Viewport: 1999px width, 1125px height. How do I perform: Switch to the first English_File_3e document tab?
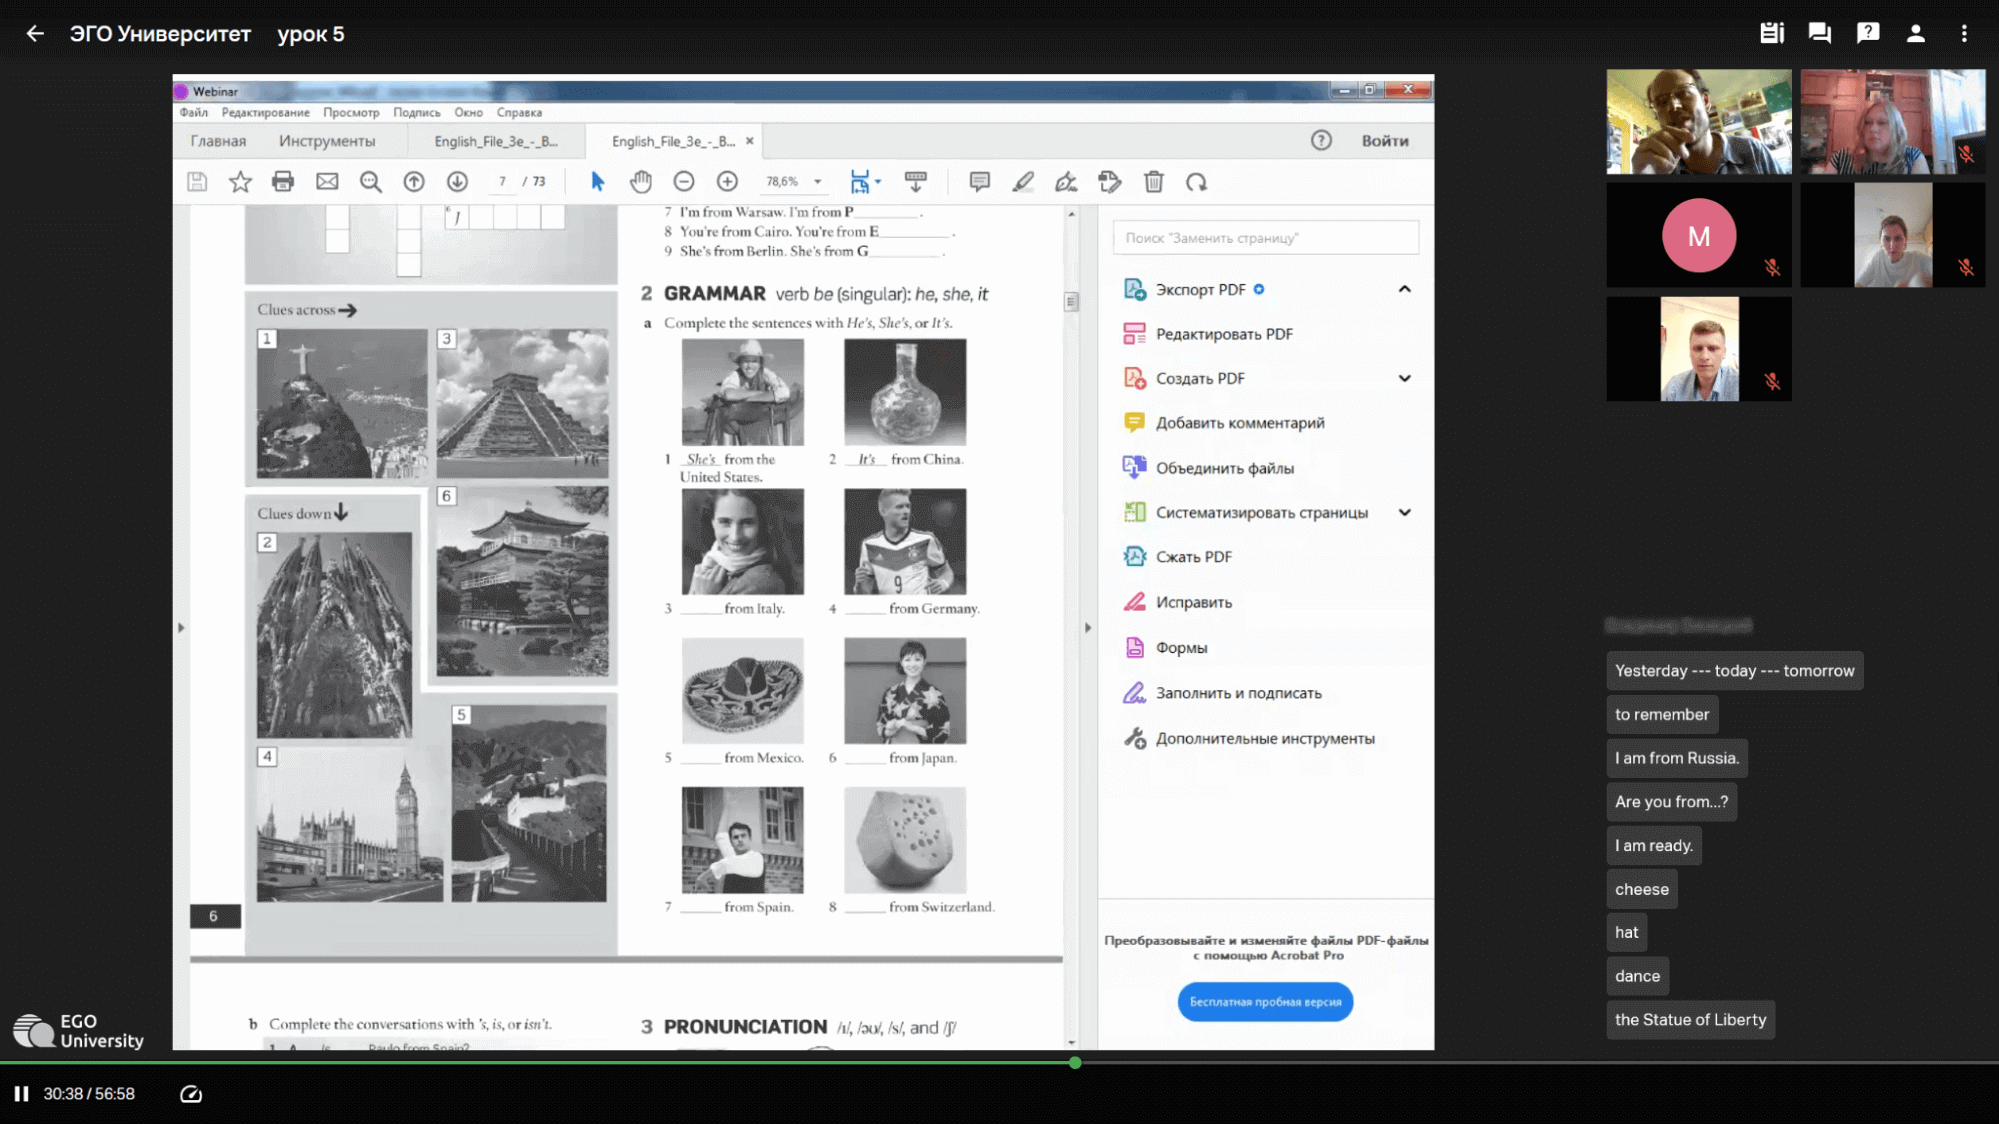pos(496,141)
